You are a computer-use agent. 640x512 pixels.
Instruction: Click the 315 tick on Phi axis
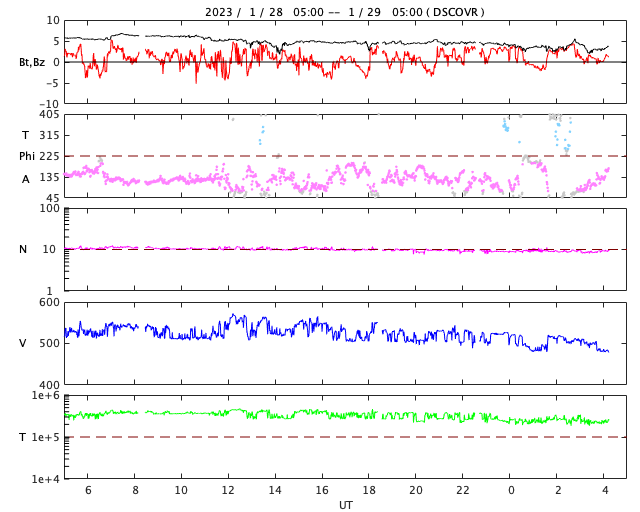pos(49,135)
